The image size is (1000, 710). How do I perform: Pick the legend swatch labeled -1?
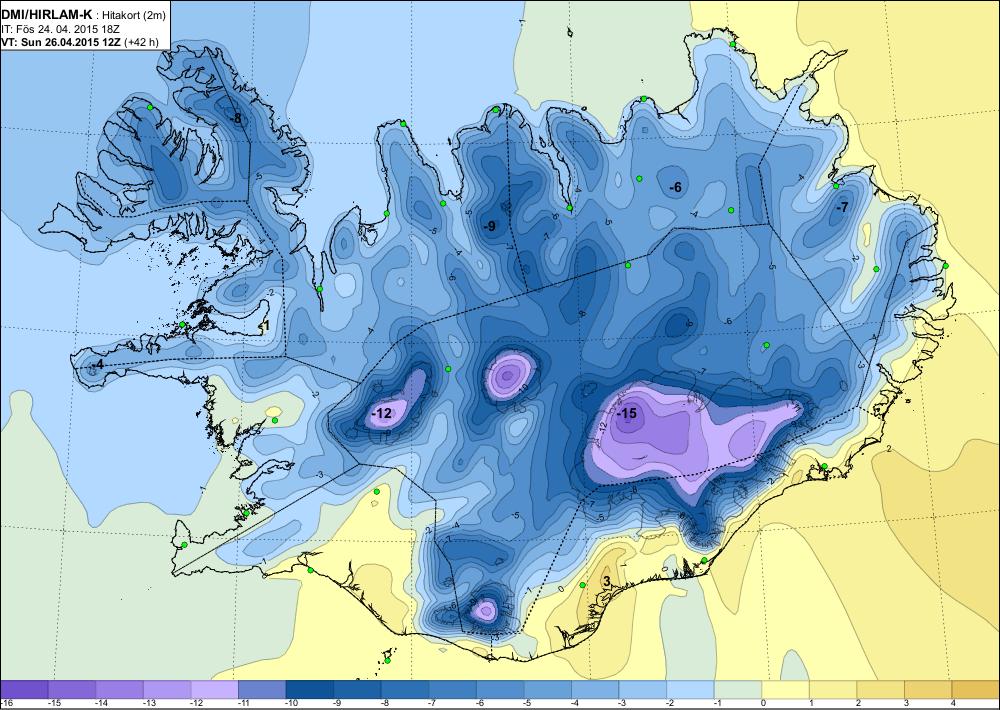pos(738,690)
